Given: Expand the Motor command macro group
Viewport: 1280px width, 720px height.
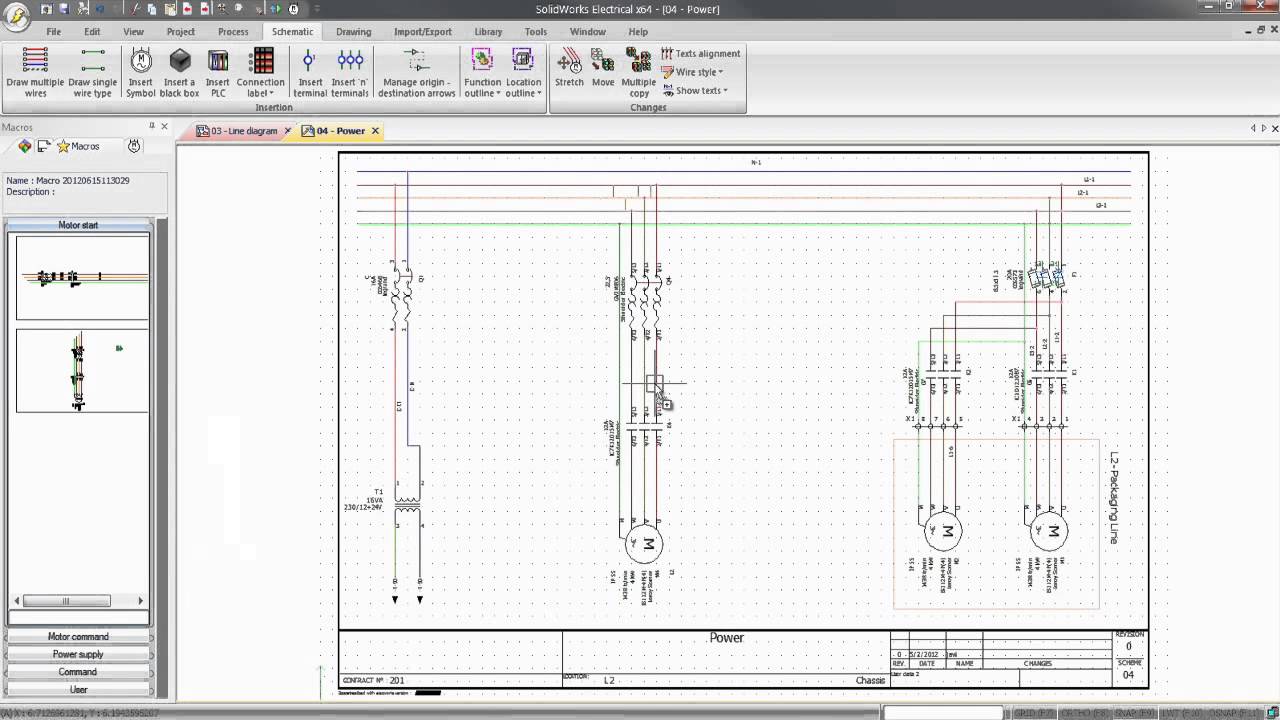Looking at the screenshot, I should point(78,637).
